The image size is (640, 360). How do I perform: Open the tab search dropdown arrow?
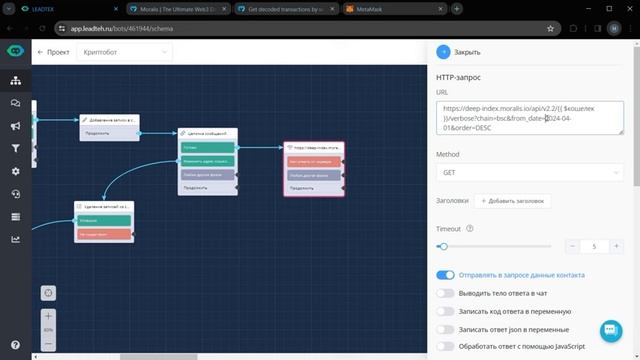9,9
